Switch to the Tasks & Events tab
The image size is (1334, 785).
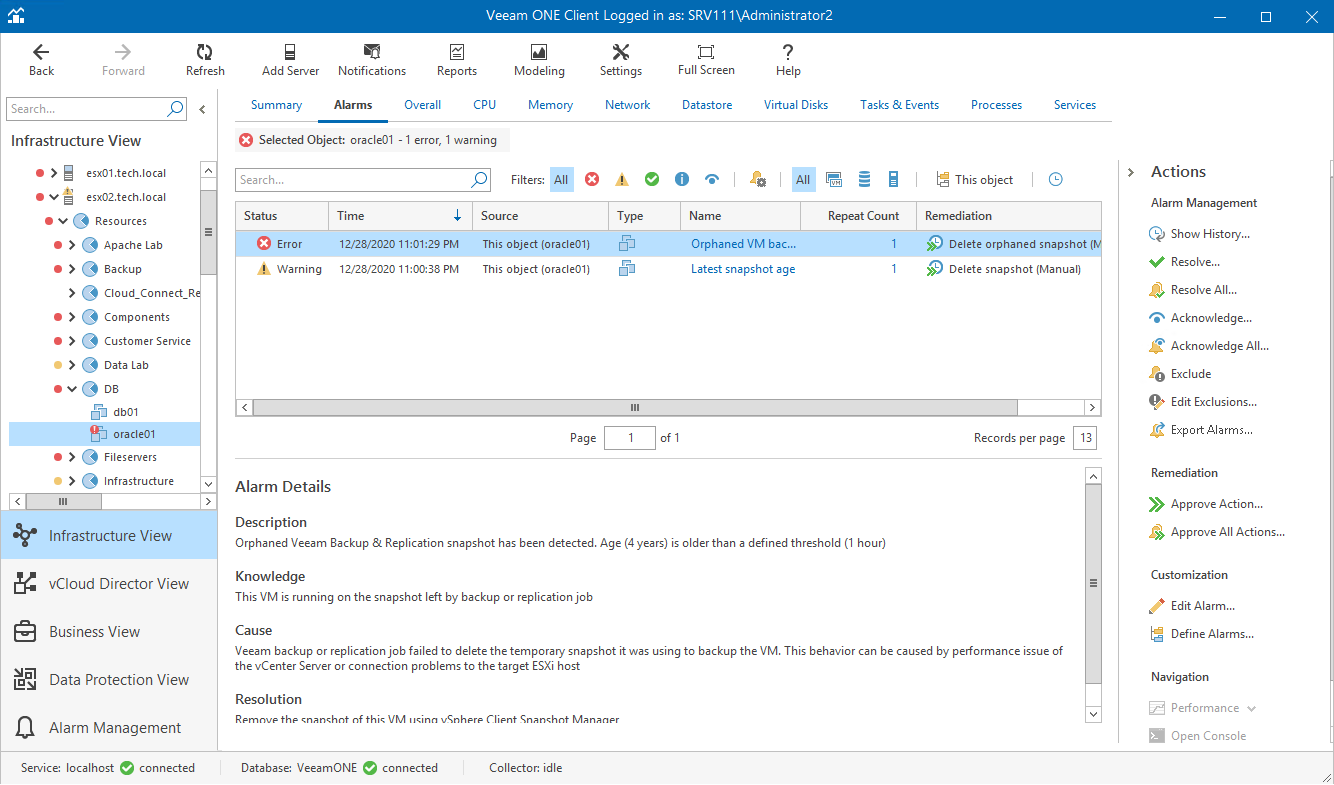coord(900,105)
